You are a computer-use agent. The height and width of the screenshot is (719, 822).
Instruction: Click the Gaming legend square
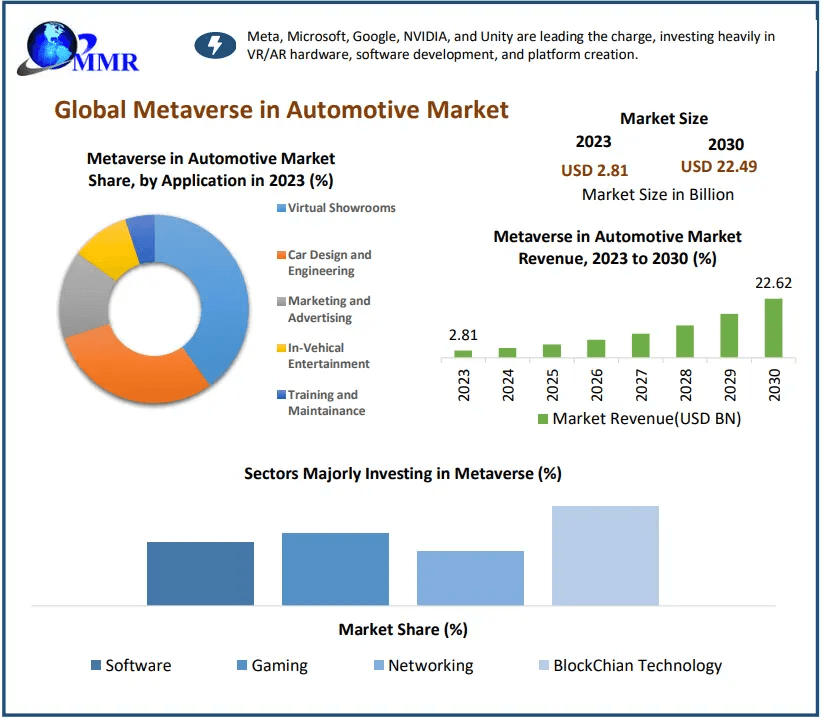[x=242, y=666]
